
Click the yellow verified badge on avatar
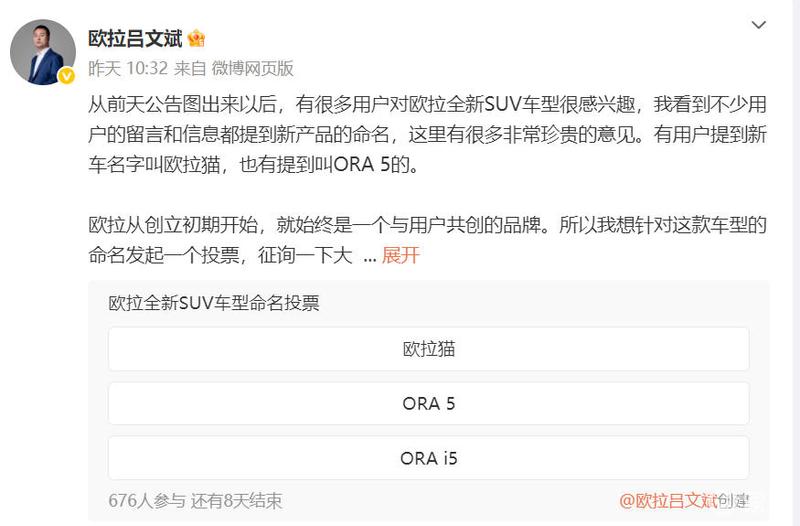(x=66, y=76)
